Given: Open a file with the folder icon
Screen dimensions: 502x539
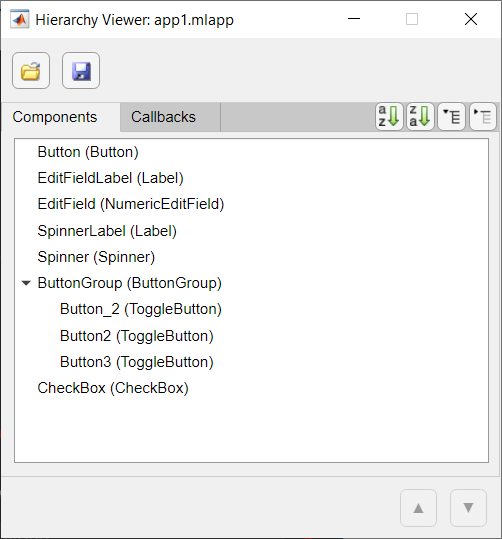Looking at the screenshot, I should (x=31, y=70).
